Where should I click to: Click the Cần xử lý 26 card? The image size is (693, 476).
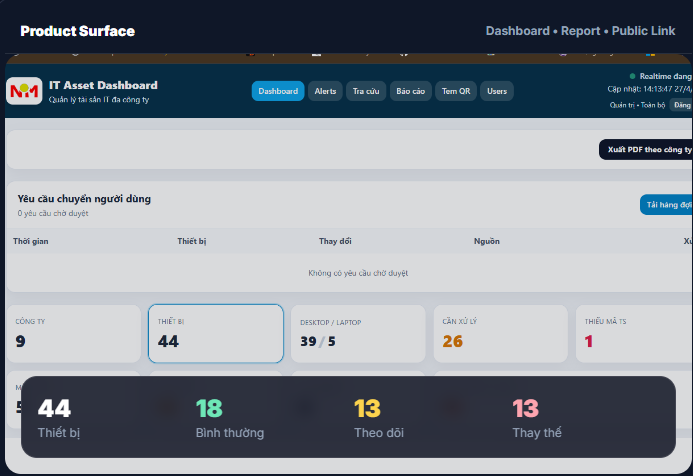click(x=500, y=333)
